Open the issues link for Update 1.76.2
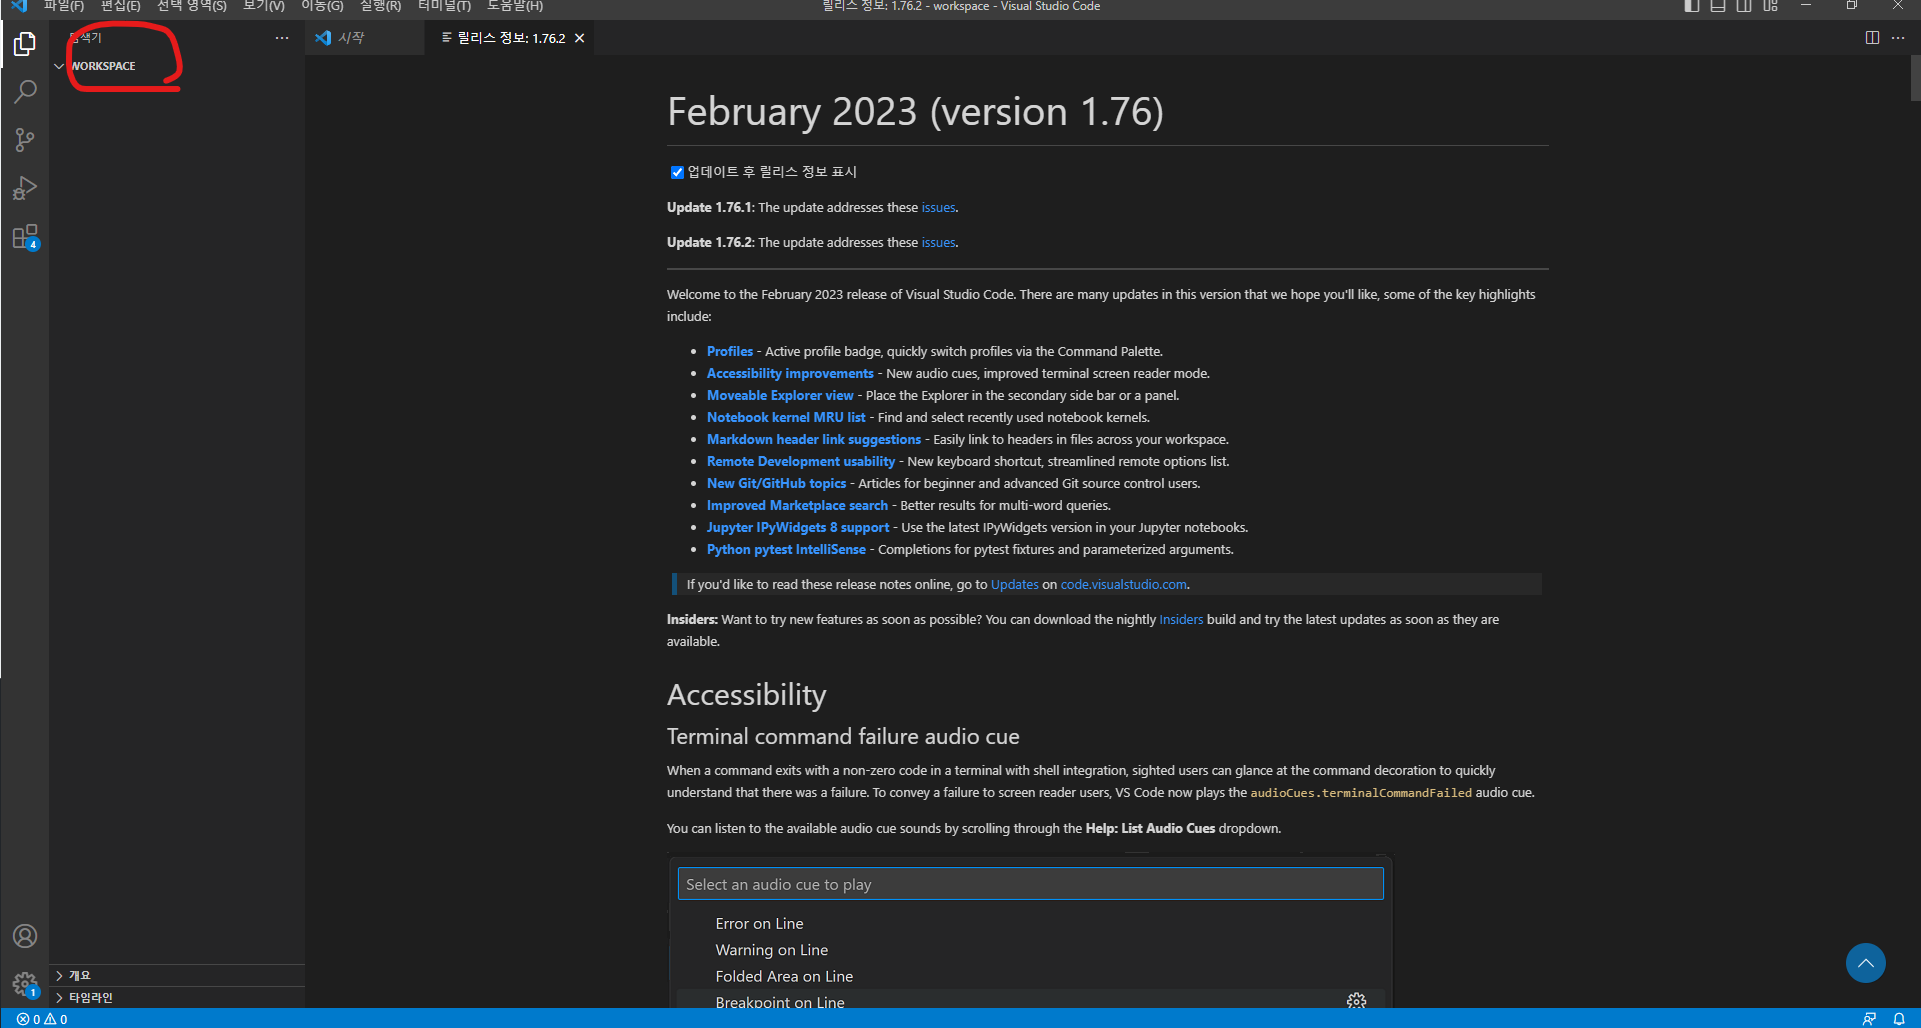This screenshot has width=1921, height=1028. point(938,242)
